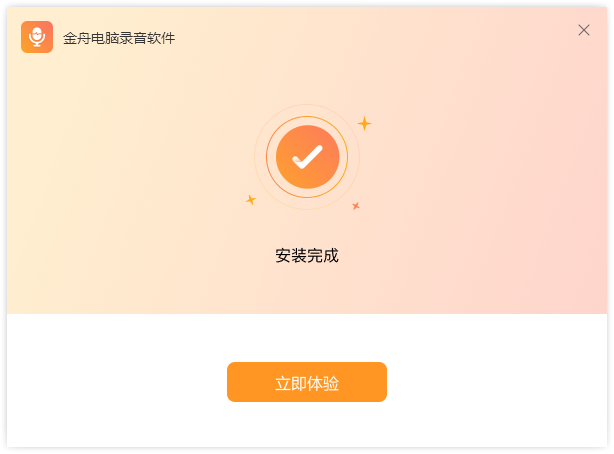Viewport: 614px width, 454px height.
Task: Click the white checkmark success icon
Action: [x=307, y=157]
